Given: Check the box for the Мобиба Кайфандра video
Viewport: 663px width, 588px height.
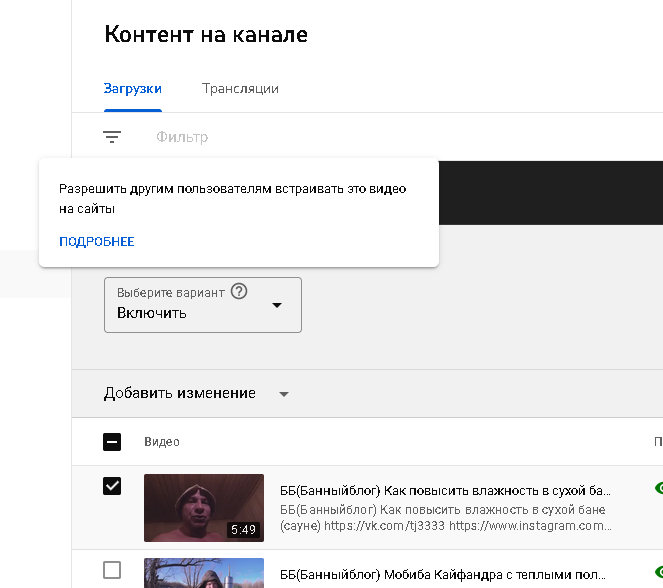Looking at the screenshot, I should 113,570.
